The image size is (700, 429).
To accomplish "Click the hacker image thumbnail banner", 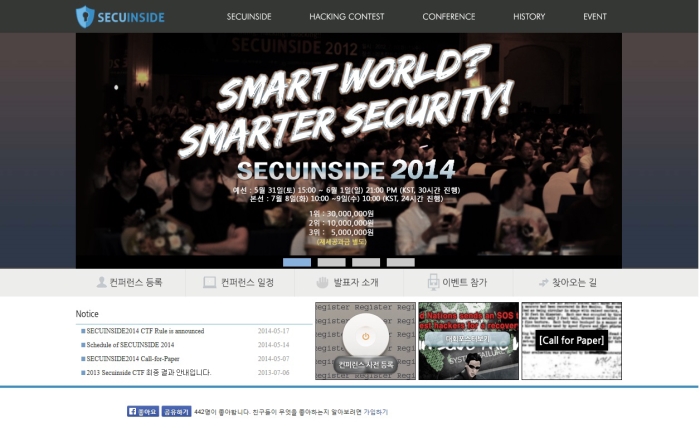I will pyautogui.click(x=468, y=341).
